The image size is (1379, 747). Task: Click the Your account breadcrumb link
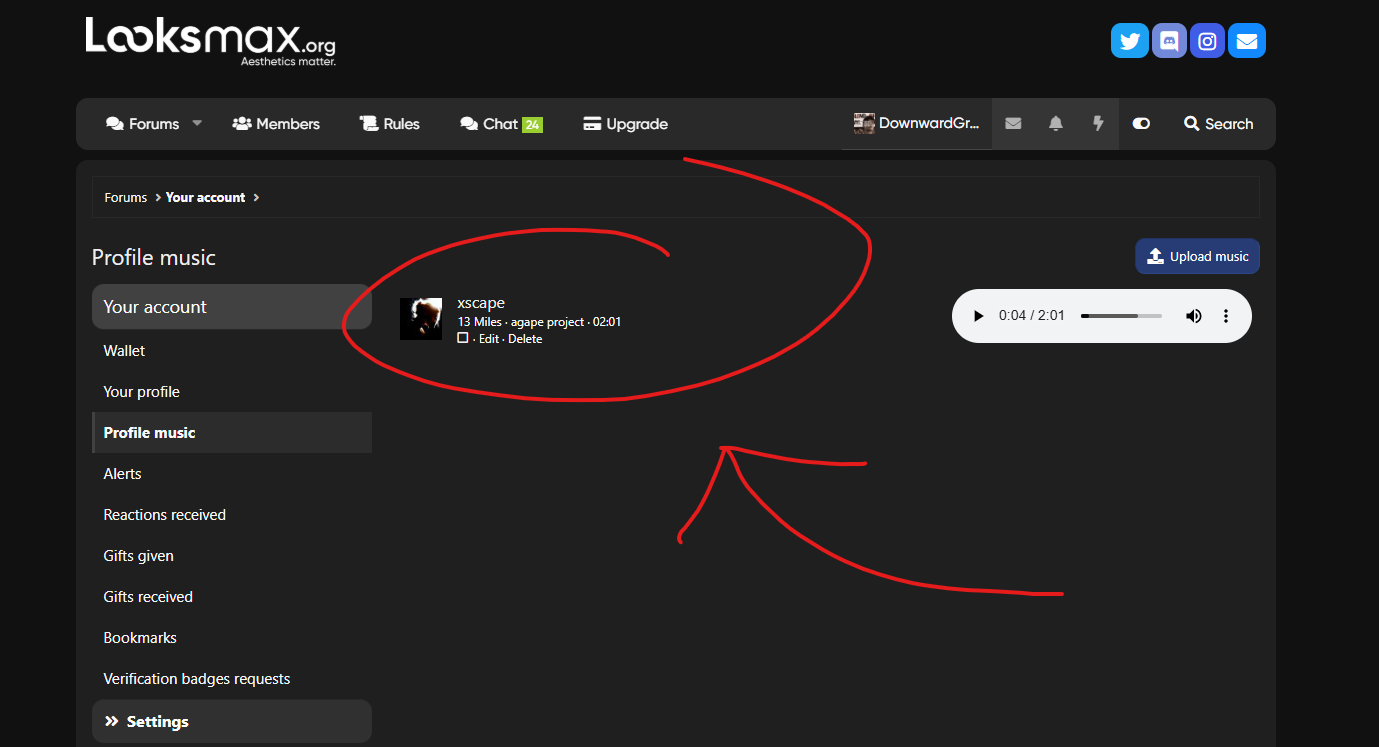(x=205, y=198)
